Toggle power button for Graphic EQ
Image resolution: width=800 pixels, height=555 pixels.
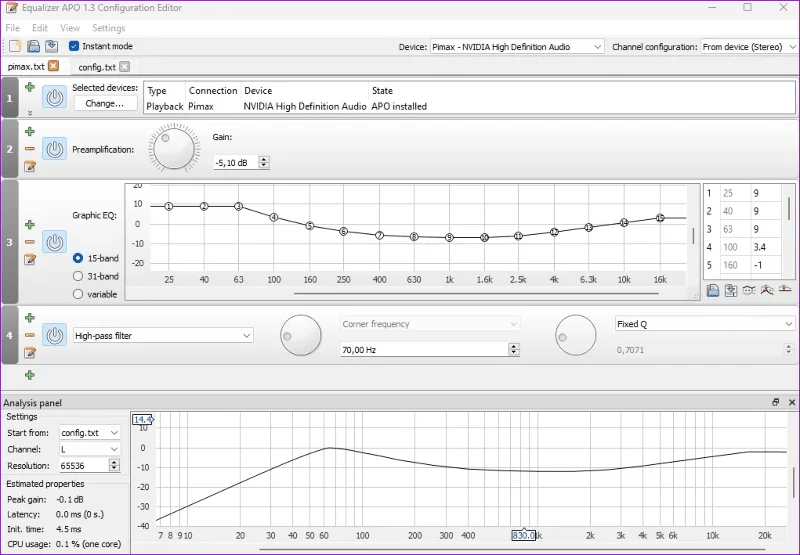pyautogui.click(x=55, y=242)
